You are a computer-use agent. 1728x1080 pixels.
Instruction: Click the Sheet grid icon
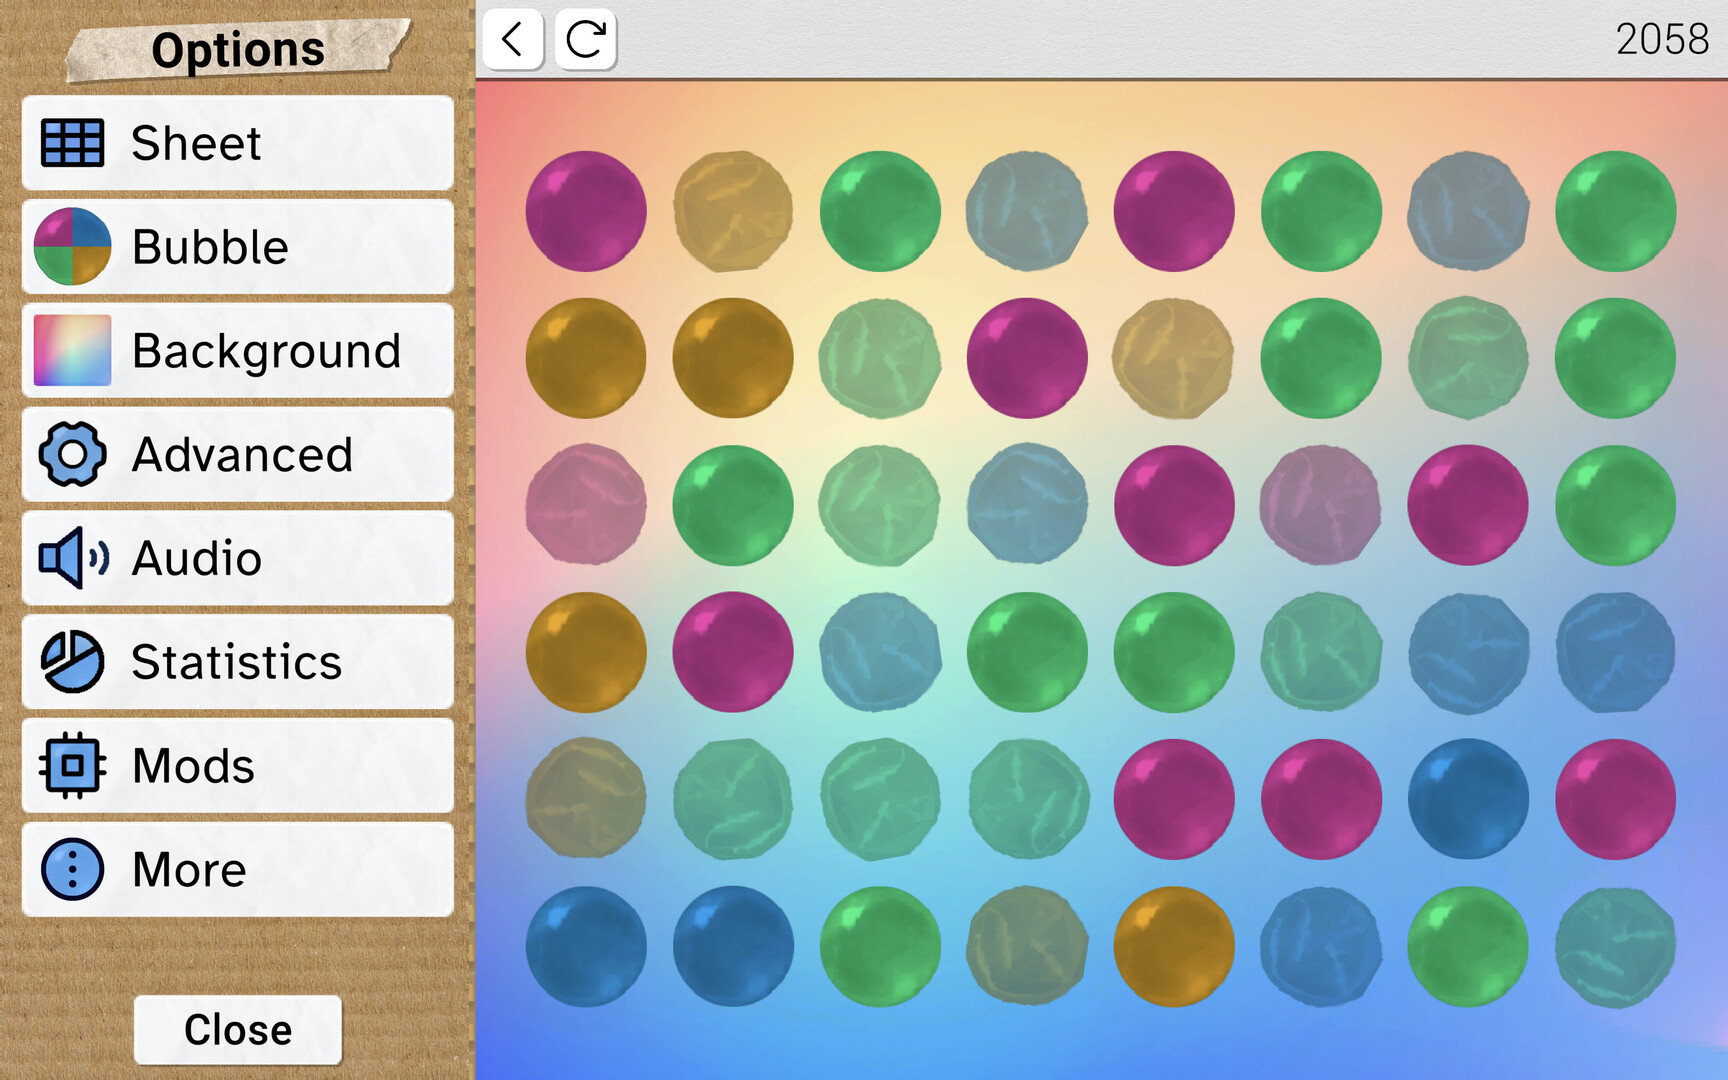coord(72,143)
